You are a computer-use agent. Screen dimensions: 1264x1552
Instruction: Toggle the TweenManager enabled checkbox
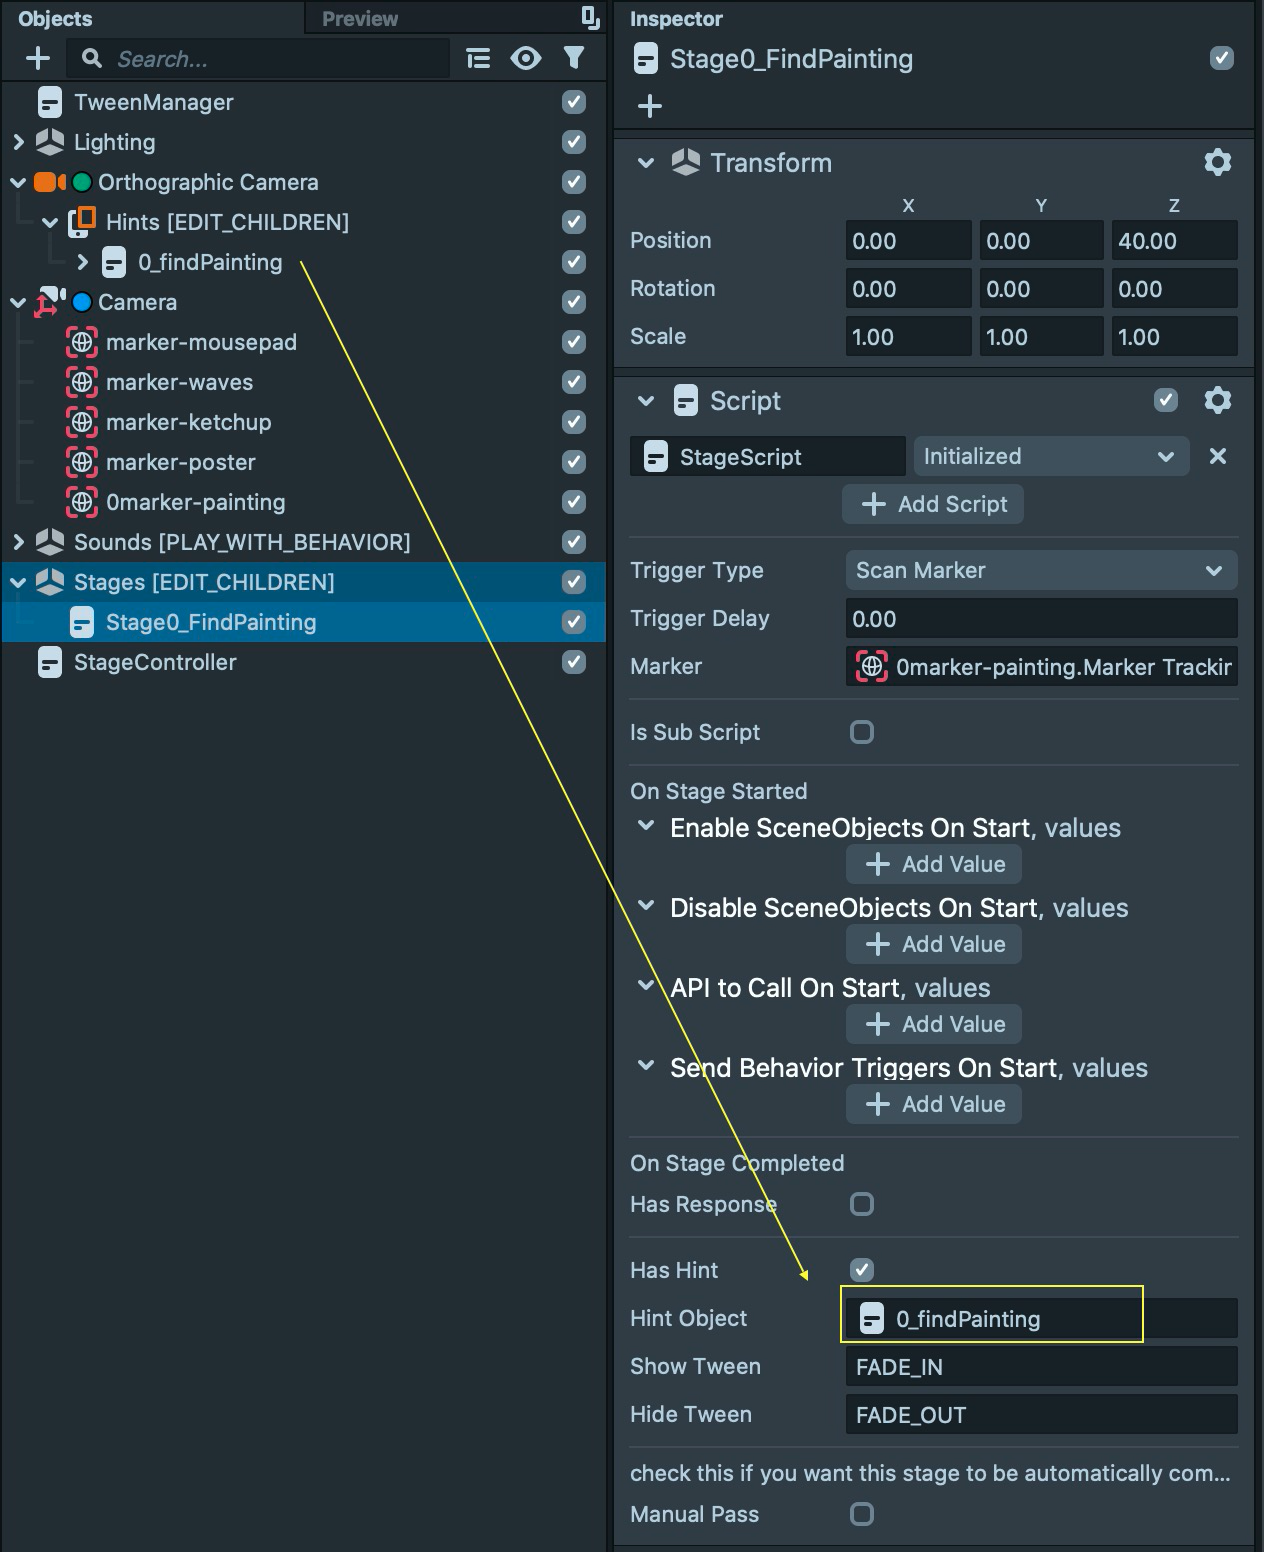click(x=574, y=102)
